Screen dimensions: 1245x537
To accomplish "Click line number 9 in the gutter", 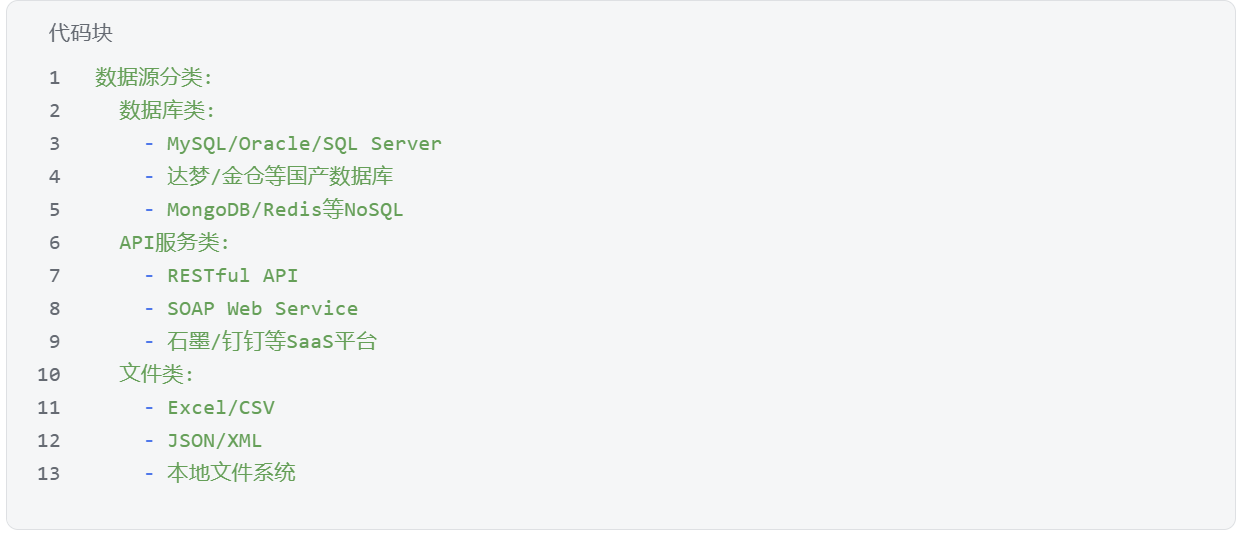I will click(x=54, y=341).
